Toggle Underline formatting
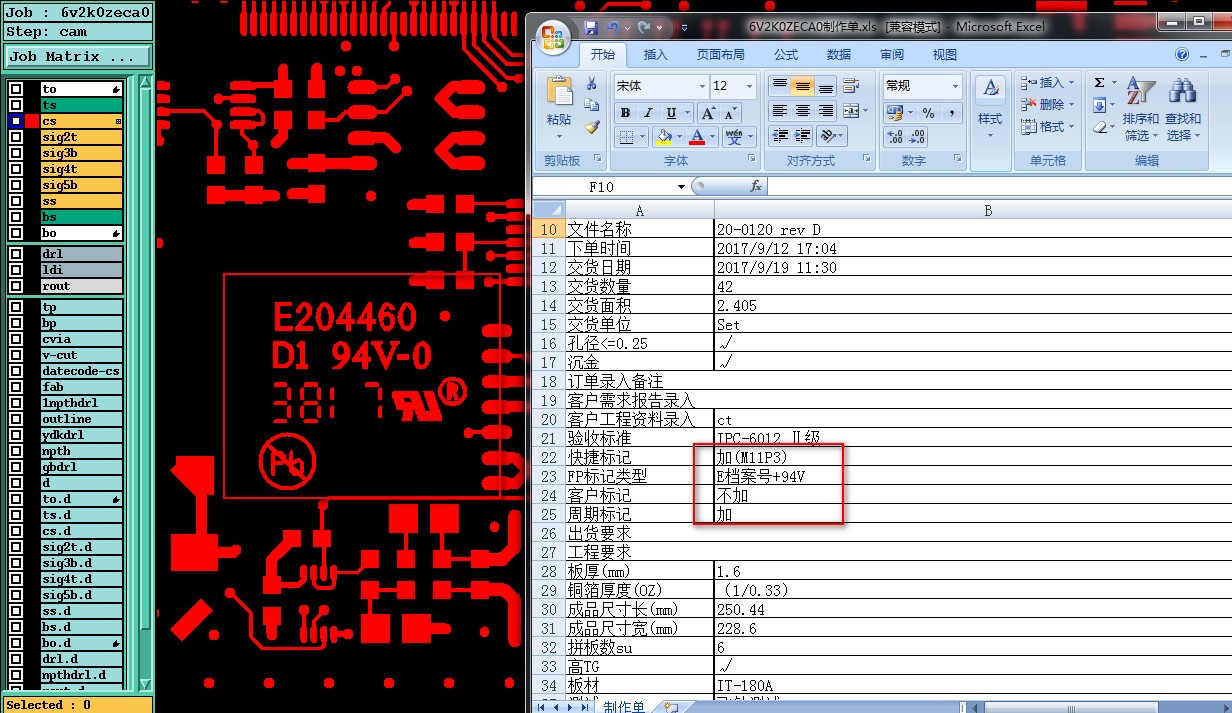1232x713 pixels. point(672,113)
